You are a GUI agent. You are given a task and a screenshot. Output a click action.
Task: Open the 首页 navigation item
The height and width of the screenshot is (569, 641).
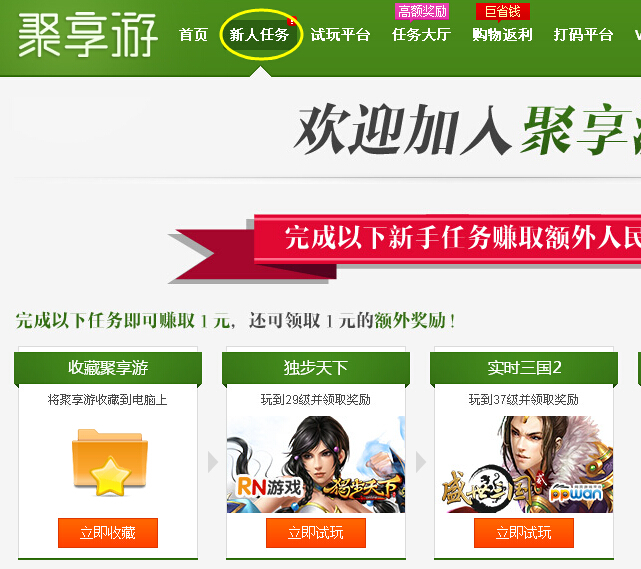(x=193, y=35)
